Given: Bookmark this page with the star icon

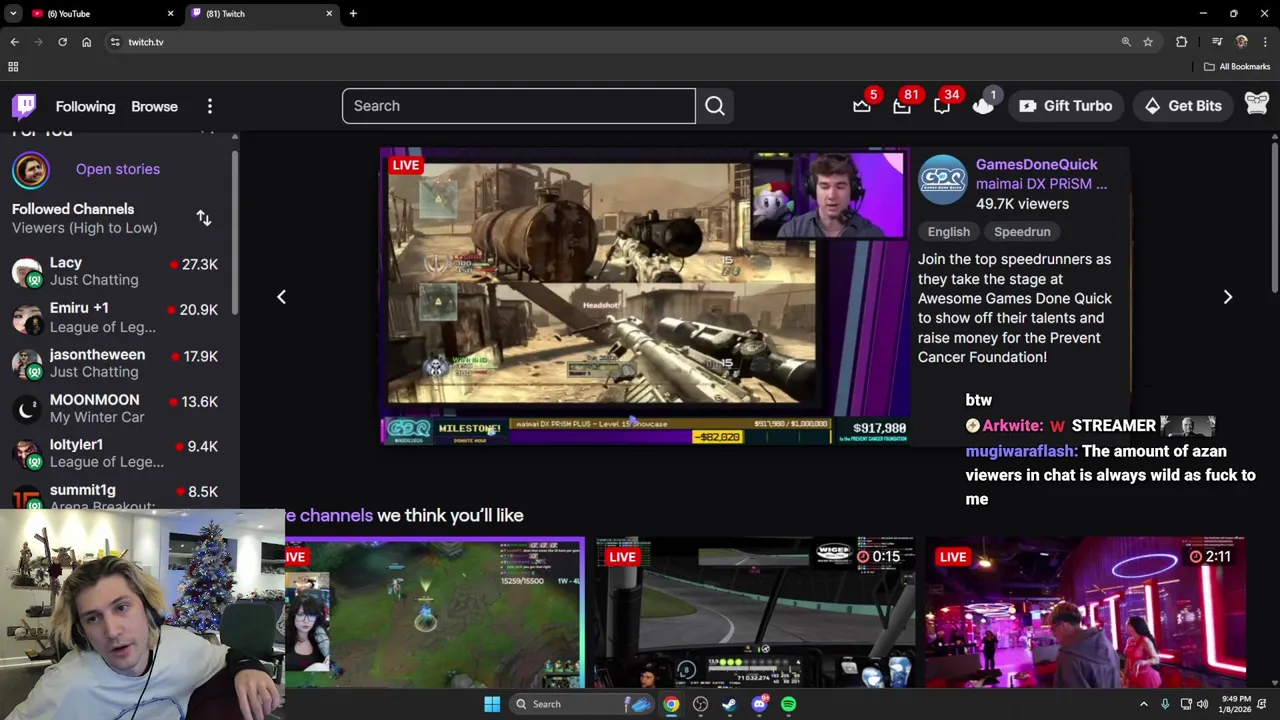Looking at the screenshot, I should click(1148, 42).
